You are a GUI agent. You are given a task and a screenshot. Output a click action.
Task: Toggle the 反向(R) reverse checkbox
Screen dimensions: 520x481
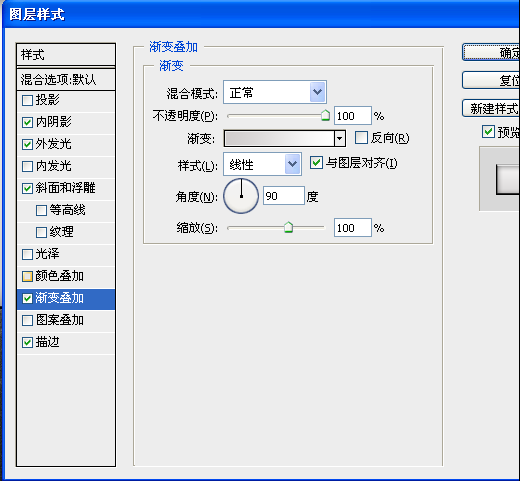361,138
